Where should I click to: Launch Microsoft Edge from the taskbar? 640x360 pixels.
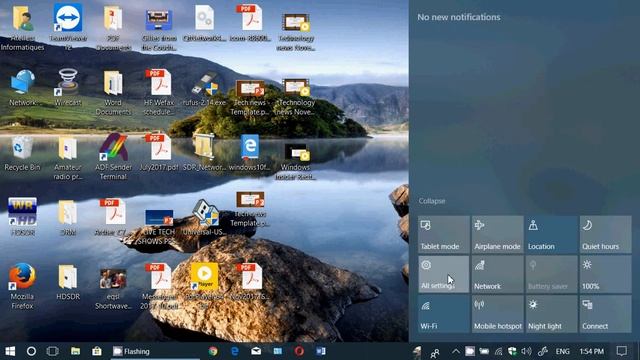tap(235, 351)
